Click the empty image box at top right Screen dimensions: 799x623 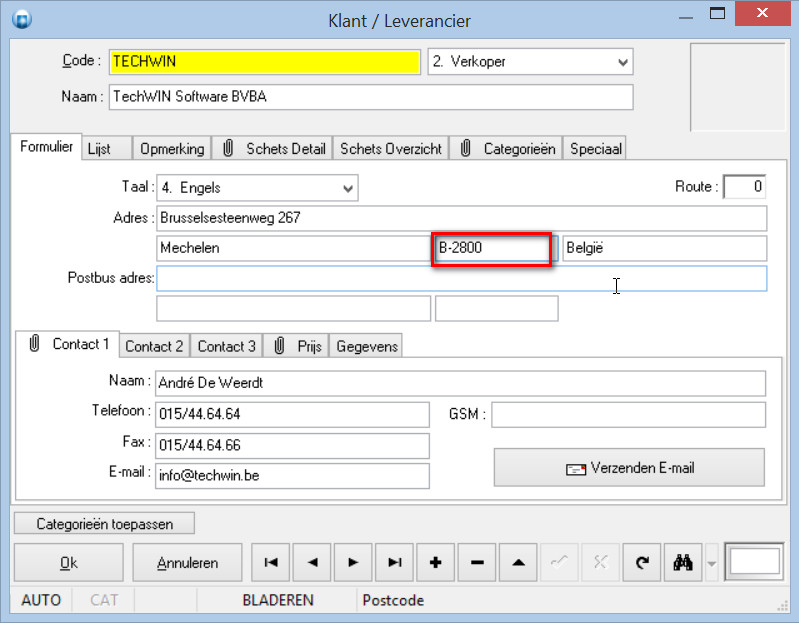[737, 87]
